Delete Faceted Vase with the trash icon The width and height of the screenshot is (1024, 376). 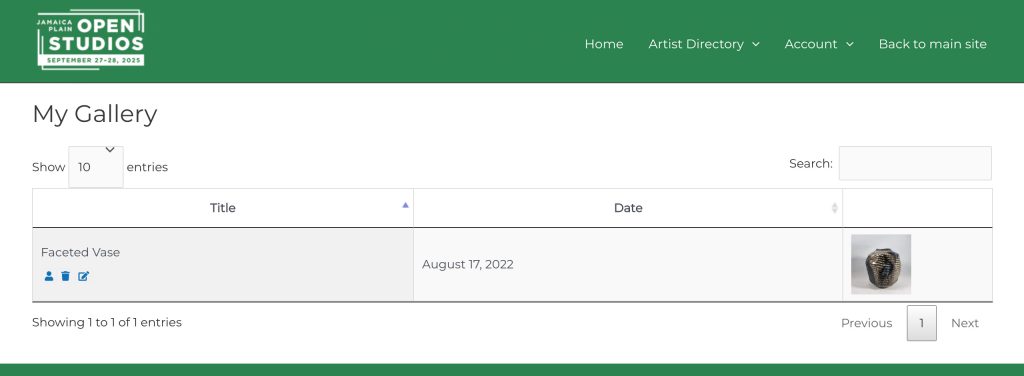[65, 276]
